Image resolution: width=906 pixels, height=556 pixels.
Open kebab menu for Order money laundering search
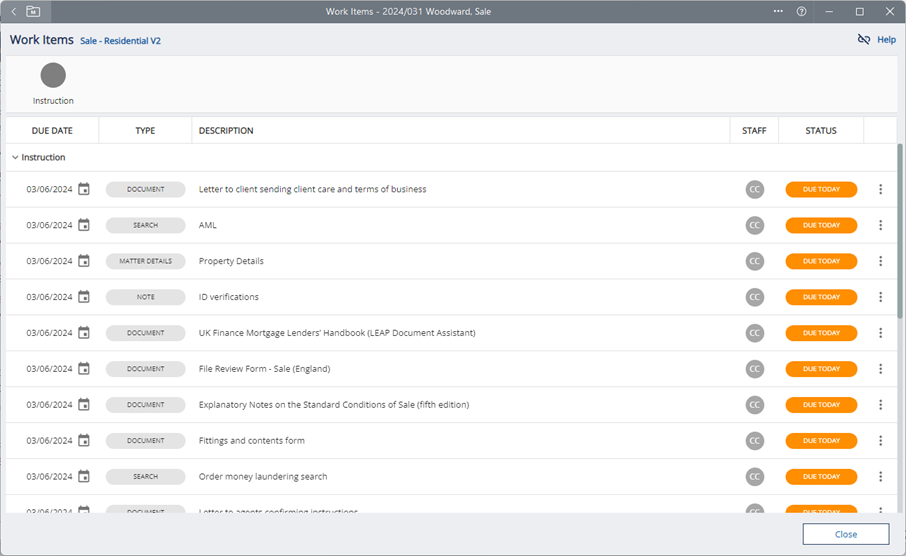[x=880, y=477]
